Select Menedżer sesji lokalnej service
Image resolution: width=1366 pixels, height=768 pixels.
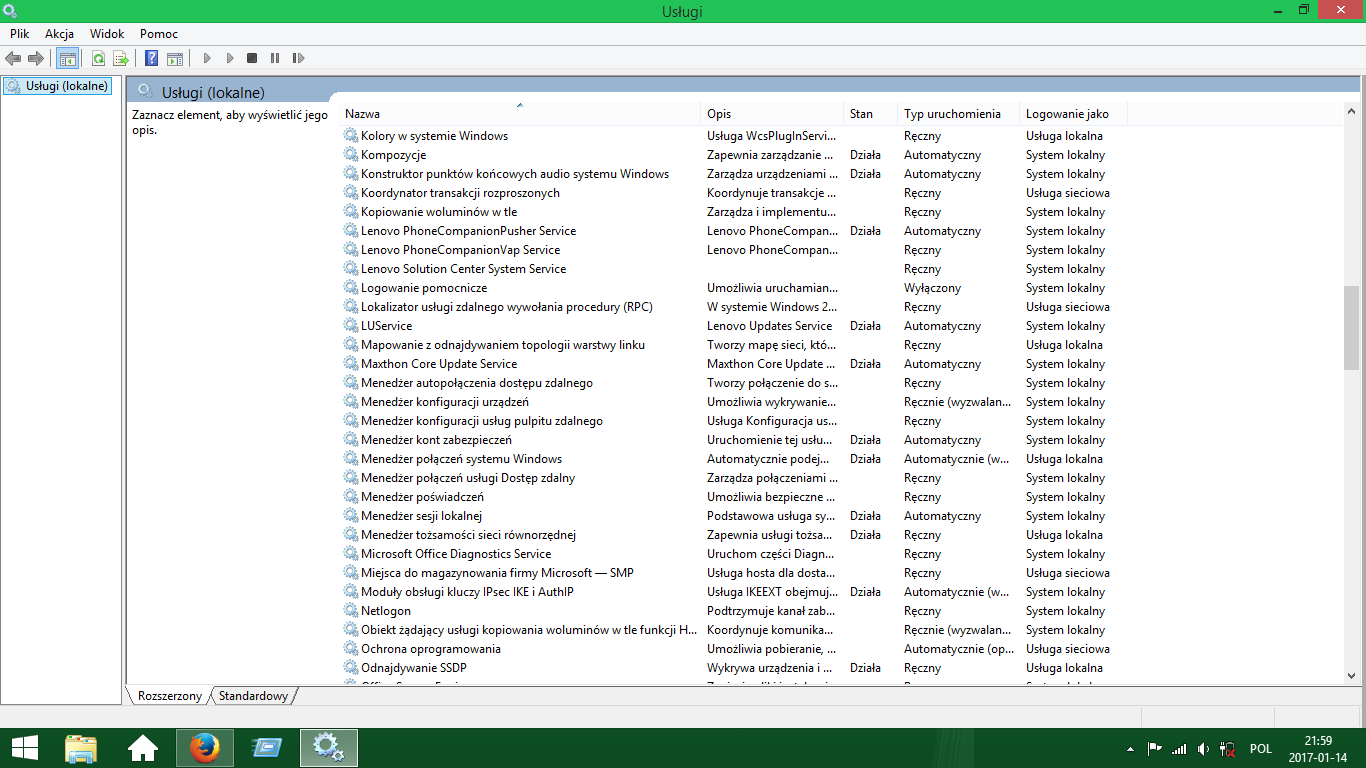point(421,516)
